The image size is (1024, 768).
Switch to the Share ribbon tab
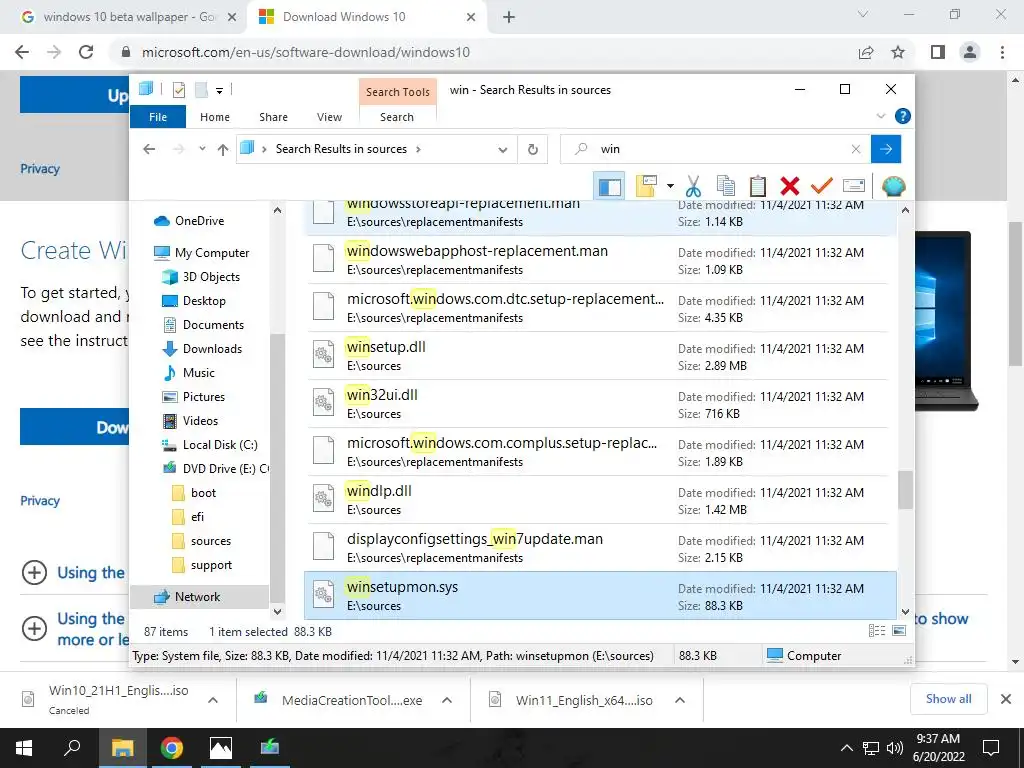click(273, 117)
